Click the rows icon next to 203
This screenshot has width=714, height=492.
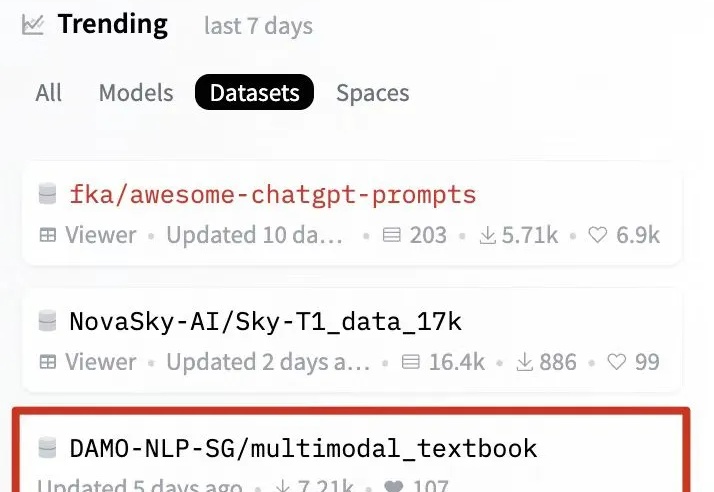[x=392, y=235]
